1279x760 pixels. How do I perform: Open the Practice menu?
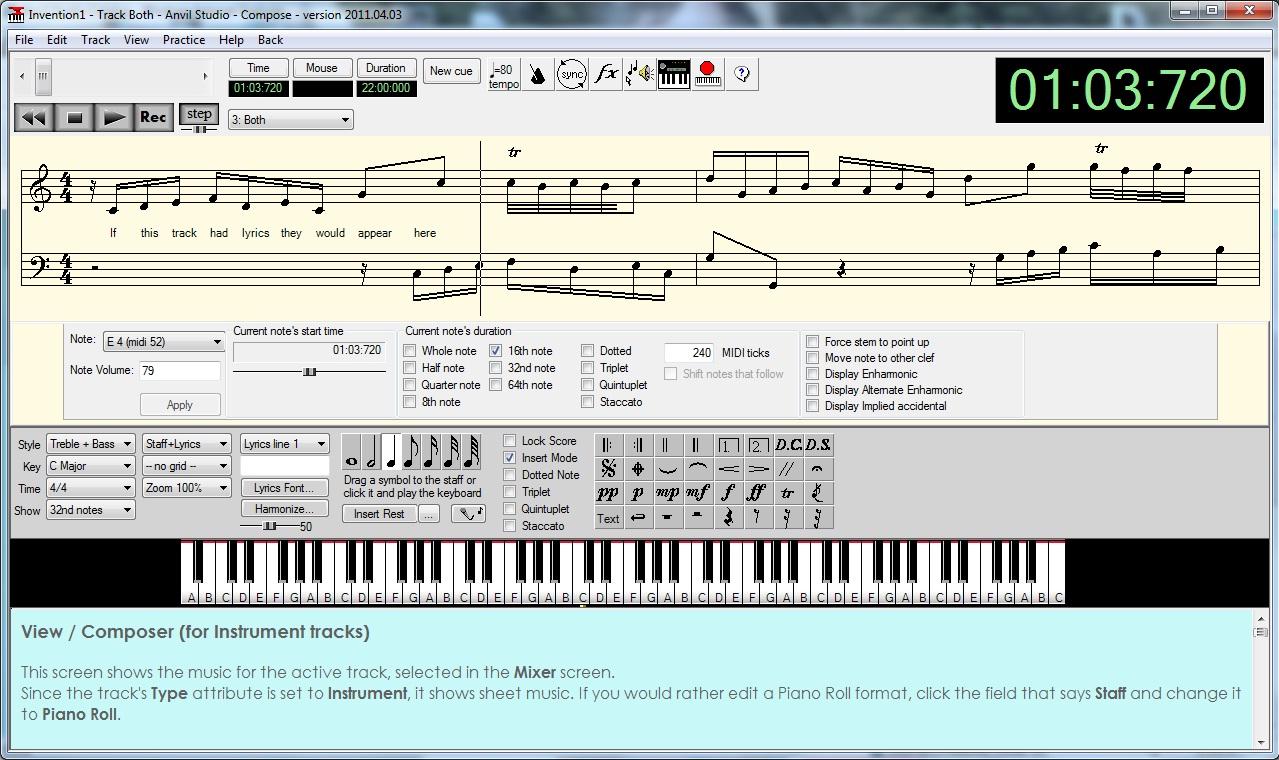point(184,40)
